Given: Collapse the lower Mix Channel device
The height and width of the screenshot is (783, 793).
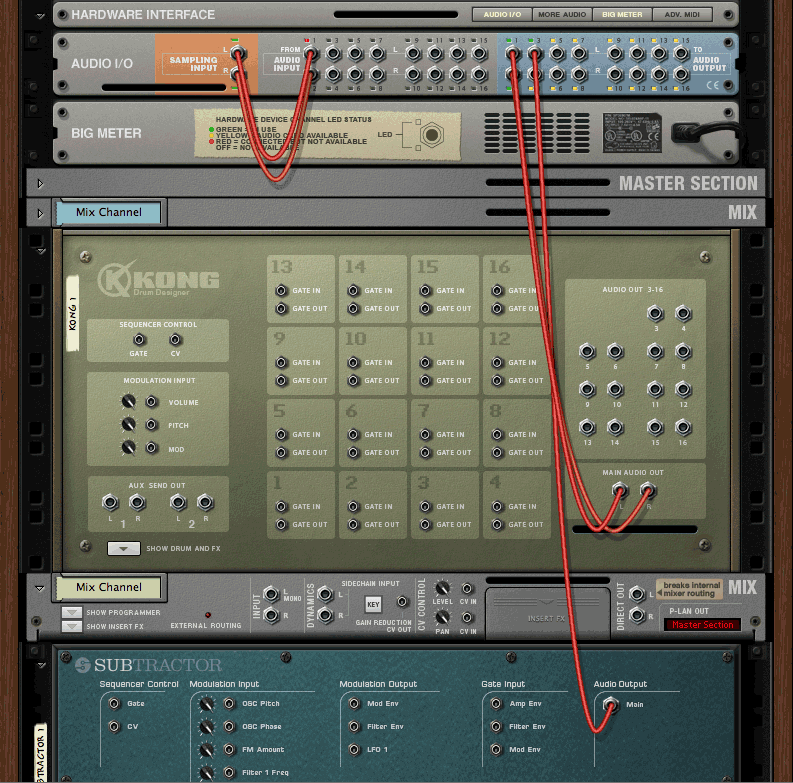Looking at the screenshot, I should pos(39,588).
